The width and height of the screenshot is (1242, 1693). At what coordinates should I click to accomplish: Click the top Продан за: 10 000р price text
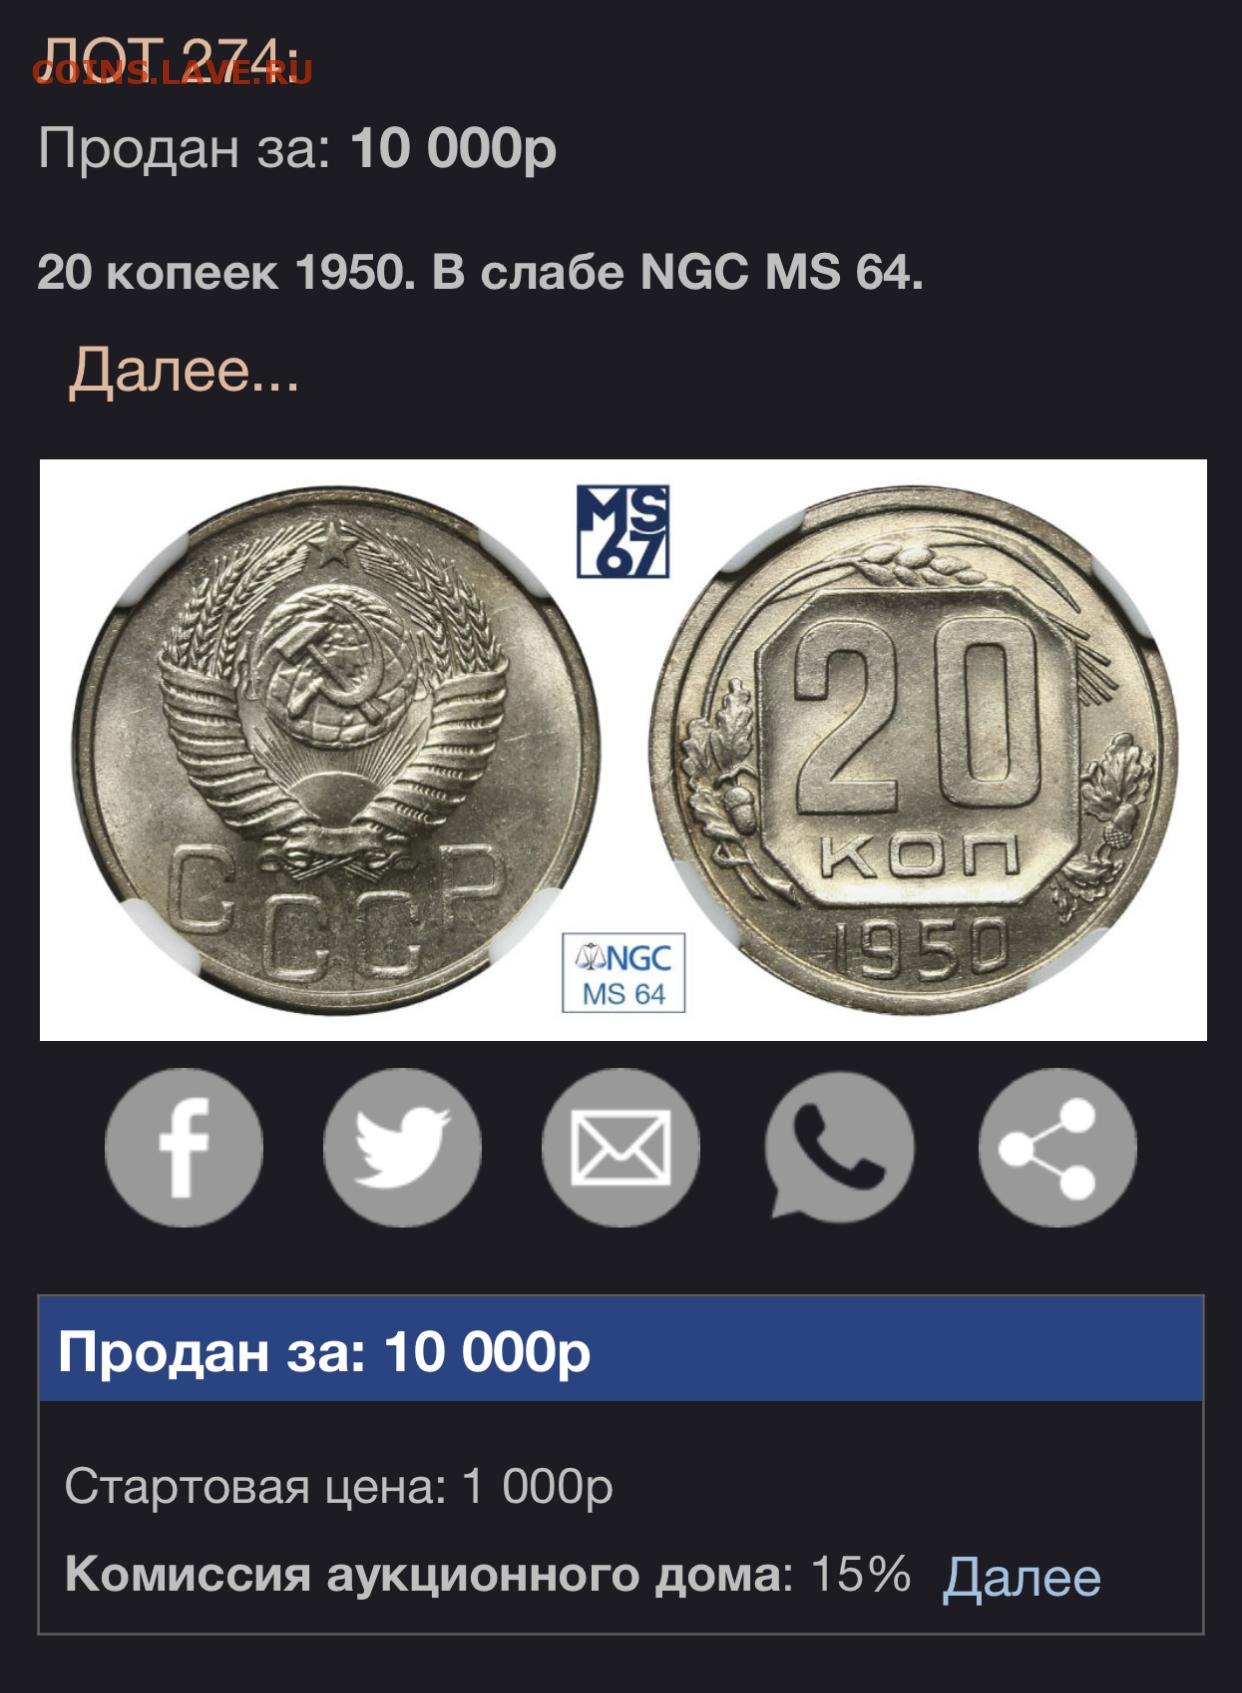pyautogui.click(x=297, y=150)
